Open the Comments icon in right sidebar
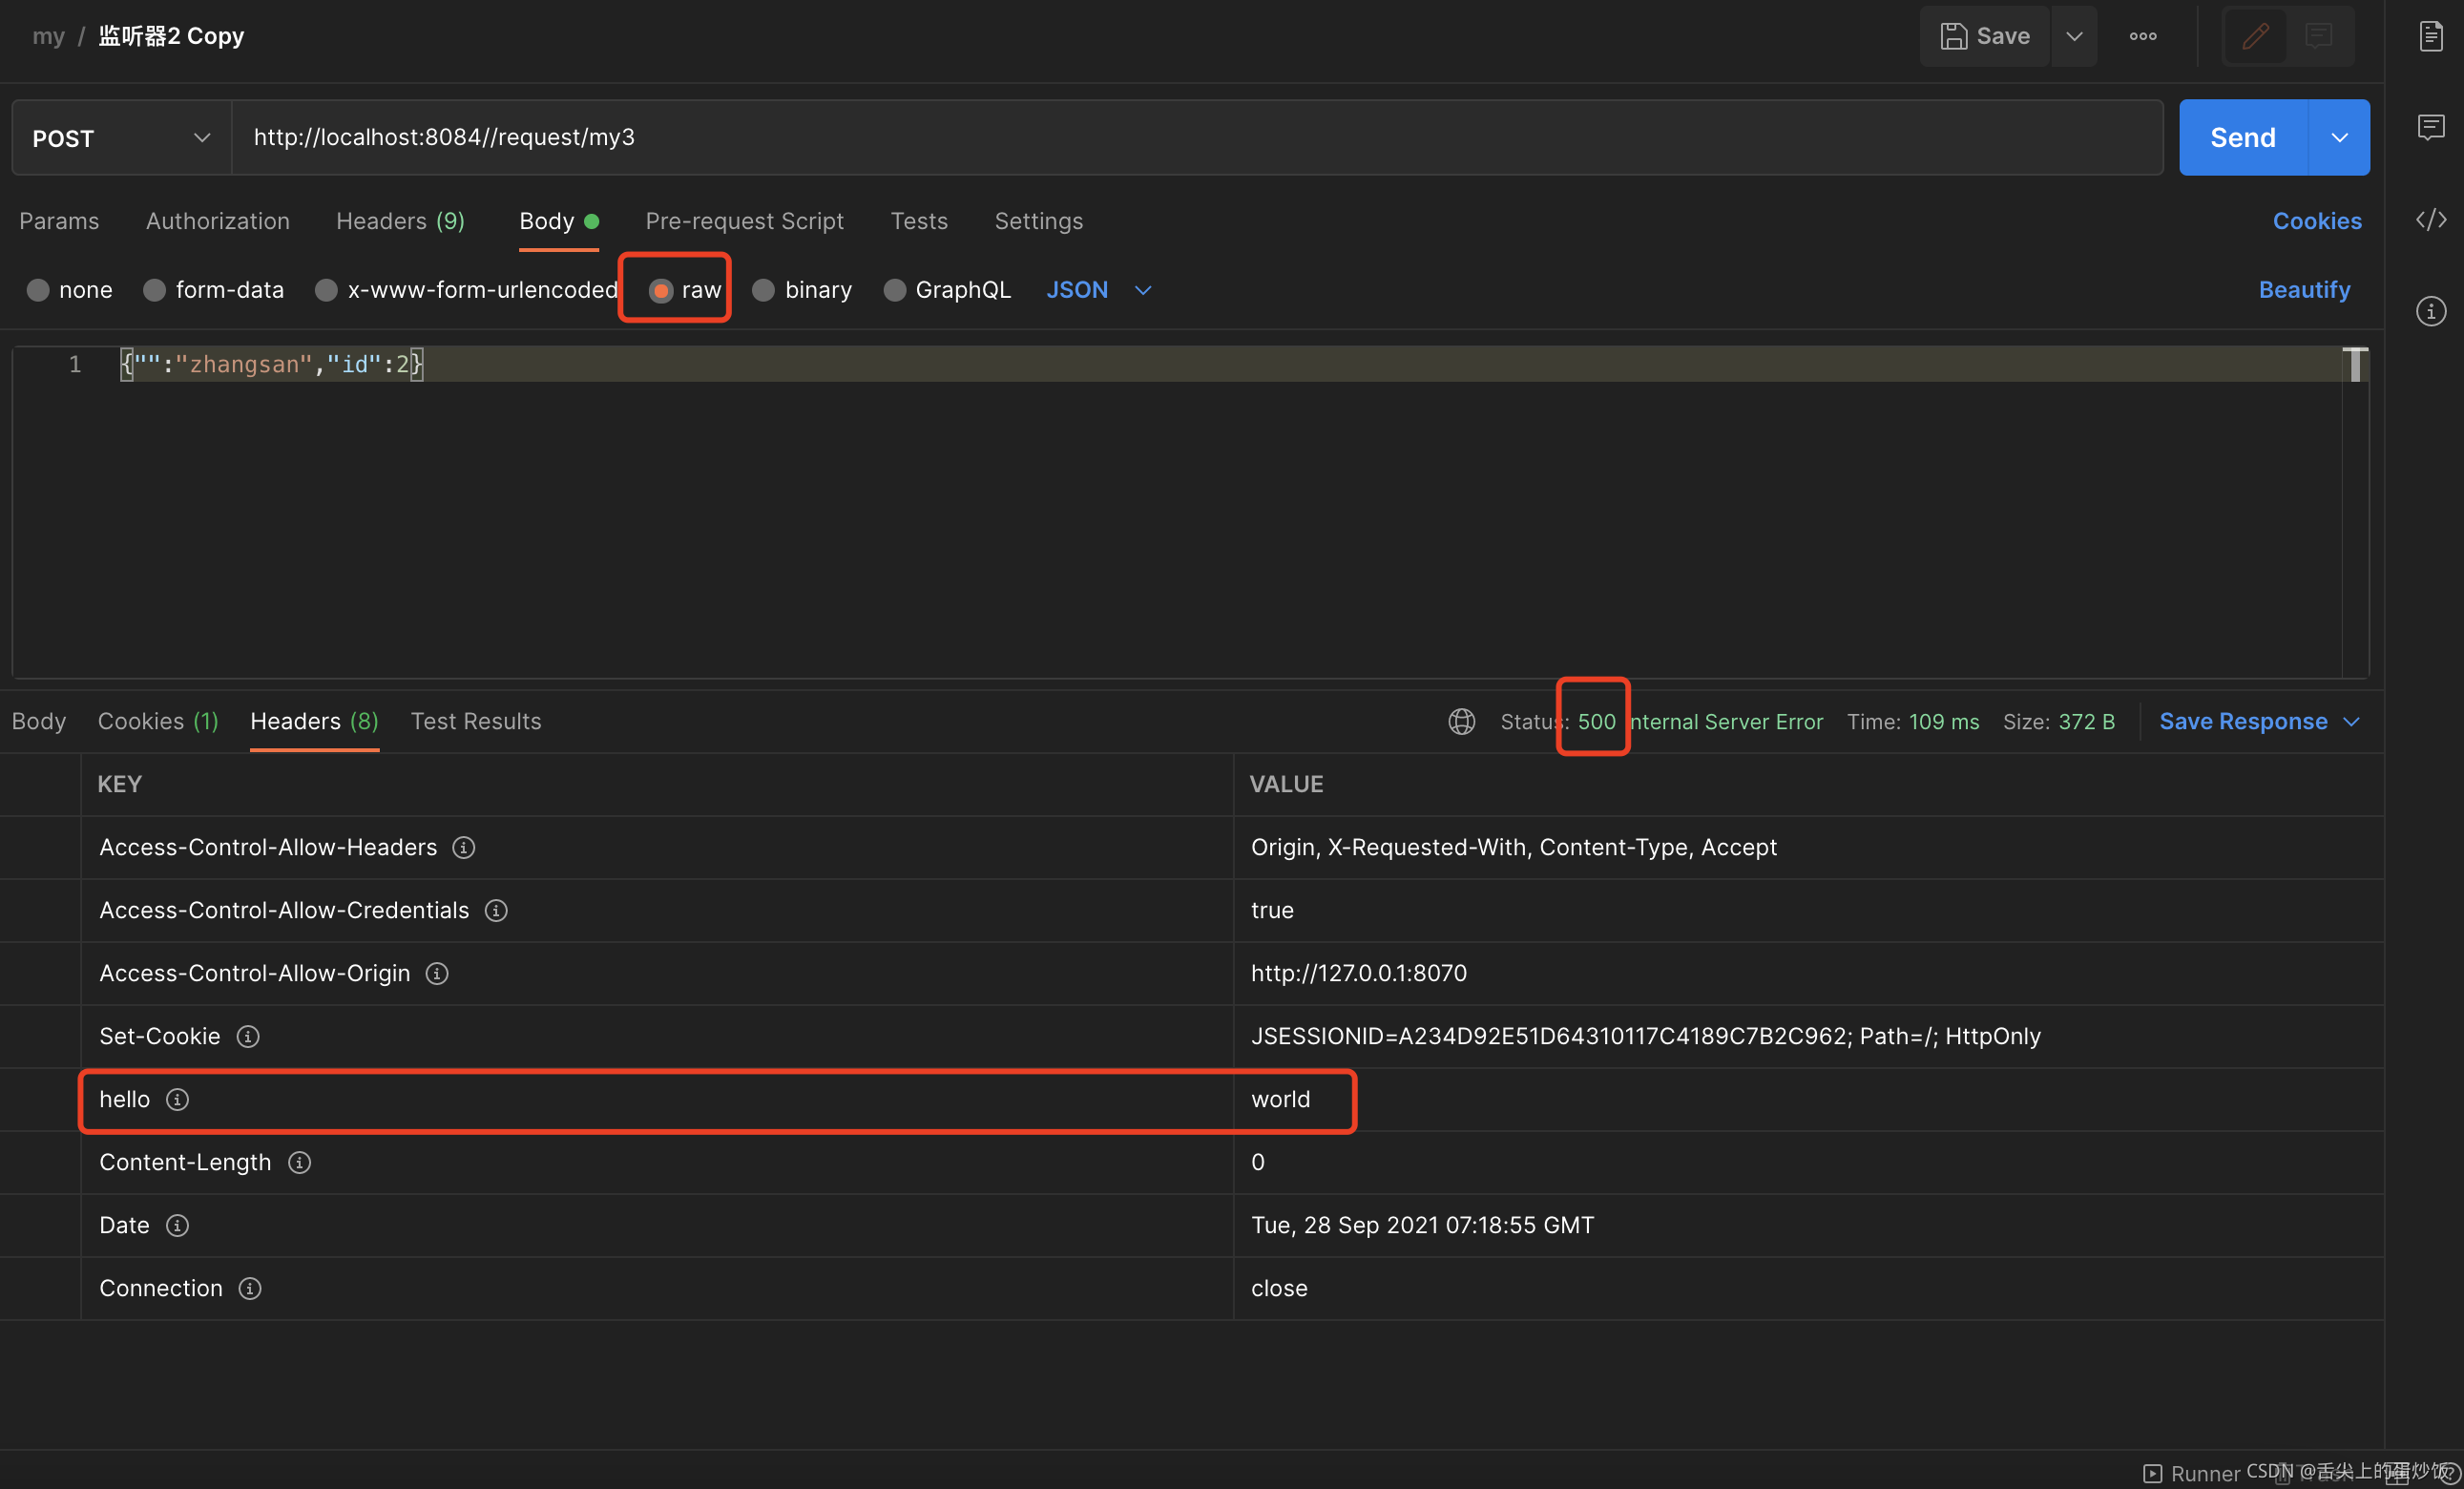The height and width of the screenshot is (1489, 2464). point(2431,127)
